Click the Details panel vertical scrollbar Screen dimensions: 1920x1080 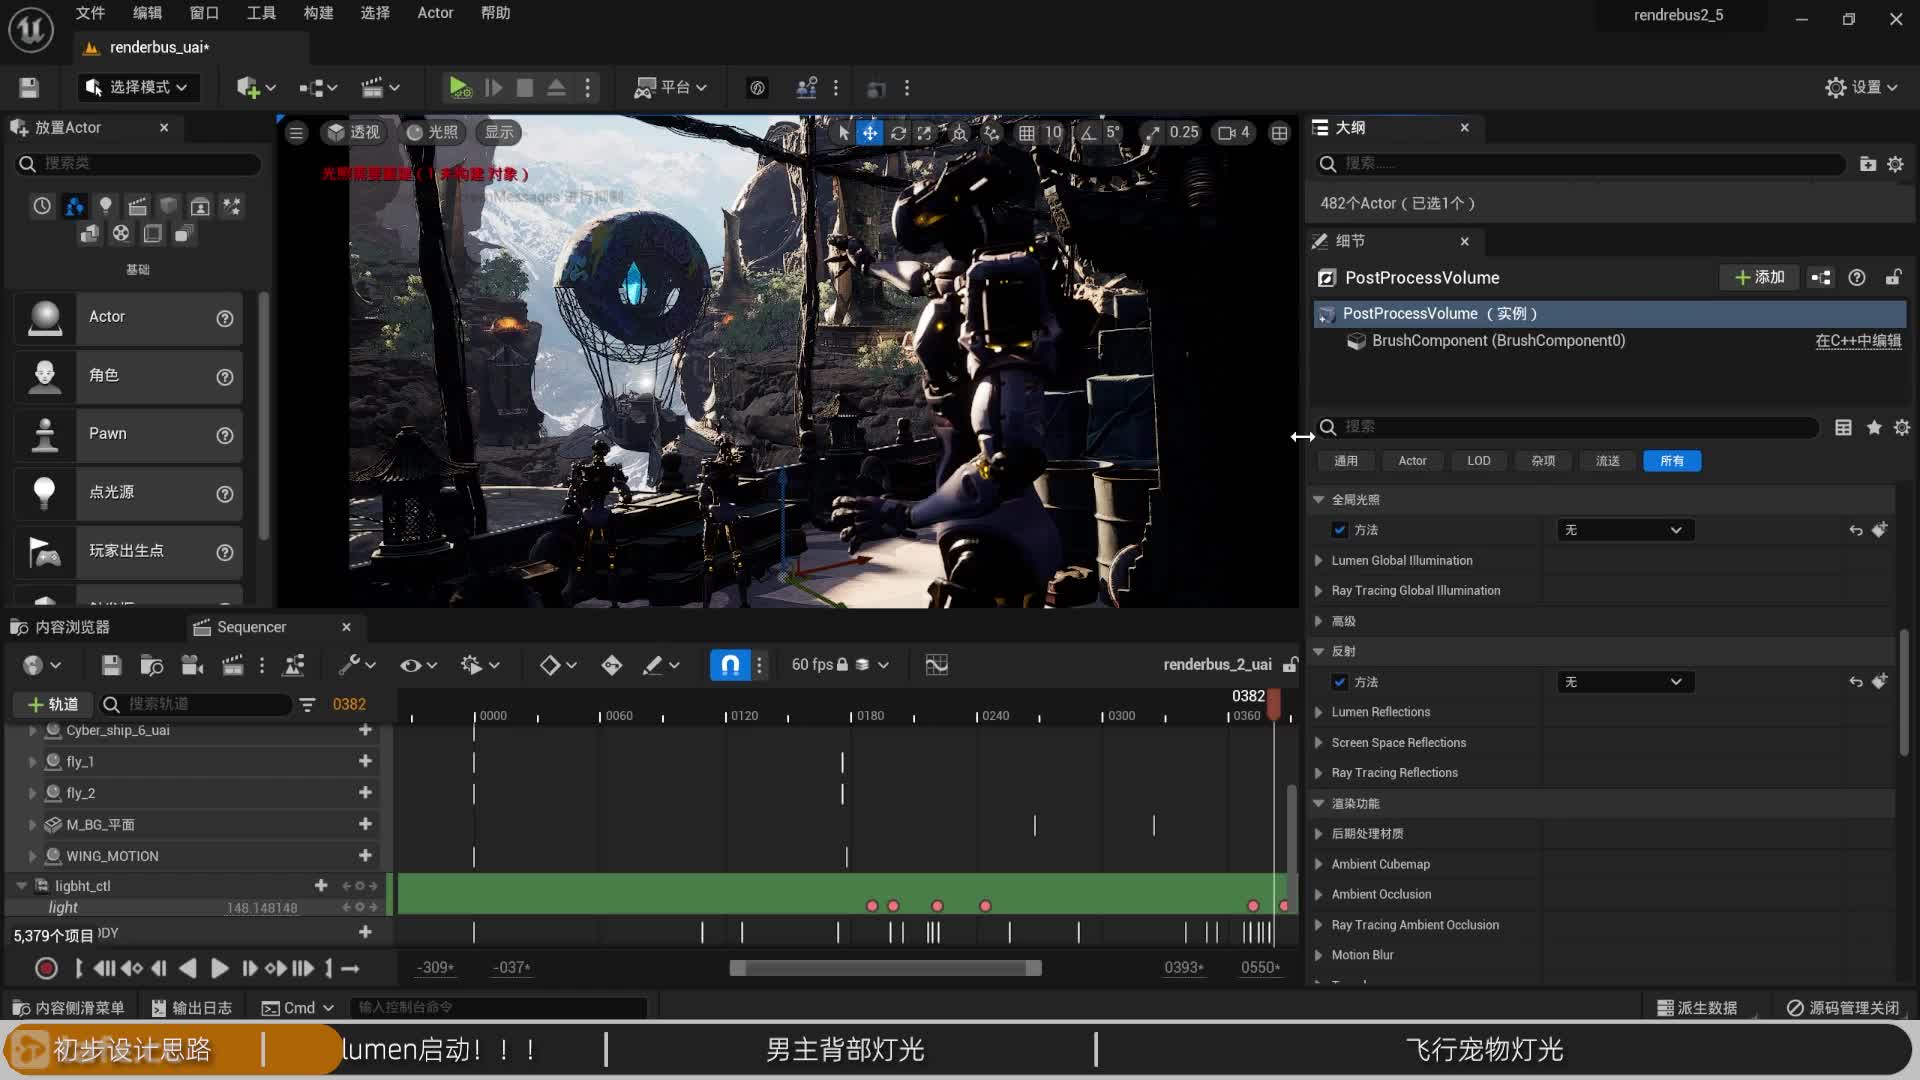click(x=1904, y=692)
